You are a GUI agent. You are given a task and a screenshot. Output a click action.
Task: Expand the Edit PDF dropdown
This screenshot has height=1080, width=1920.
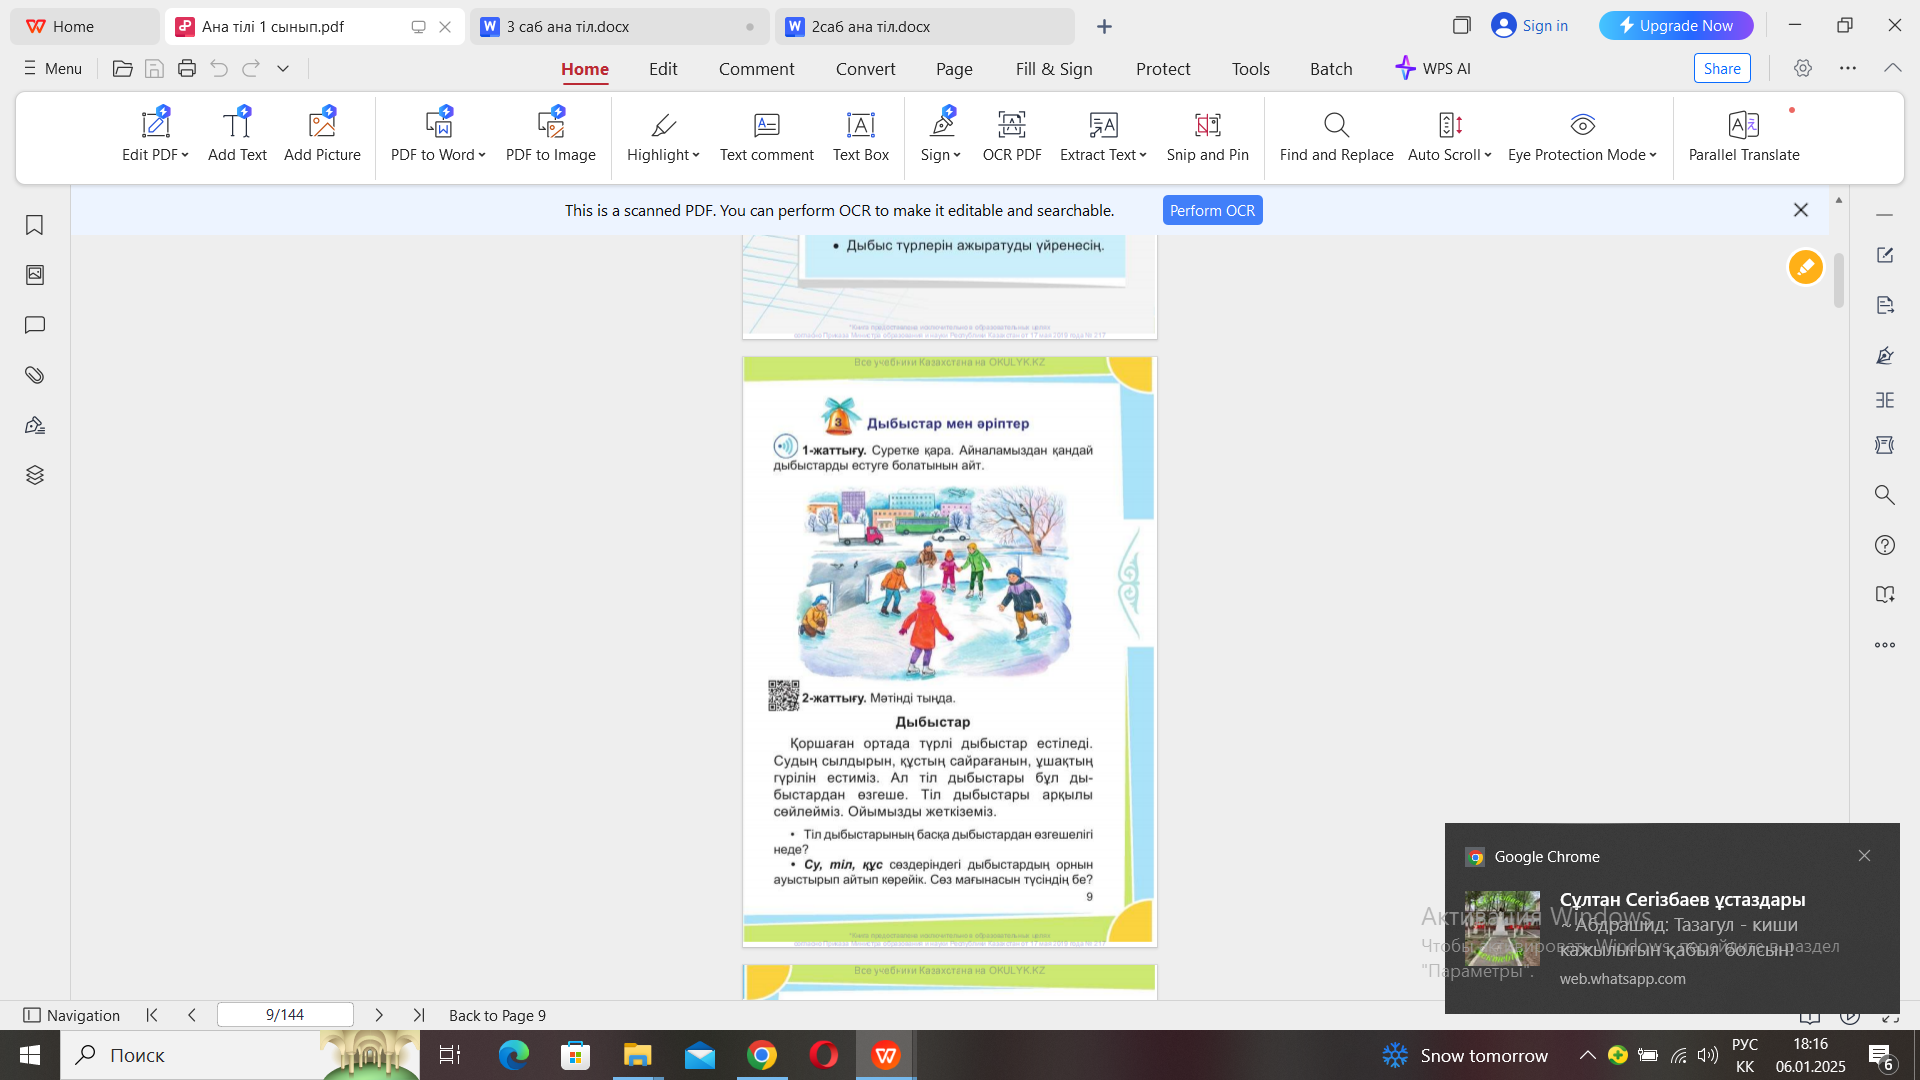pyautogui.click(x=185, y=155)
